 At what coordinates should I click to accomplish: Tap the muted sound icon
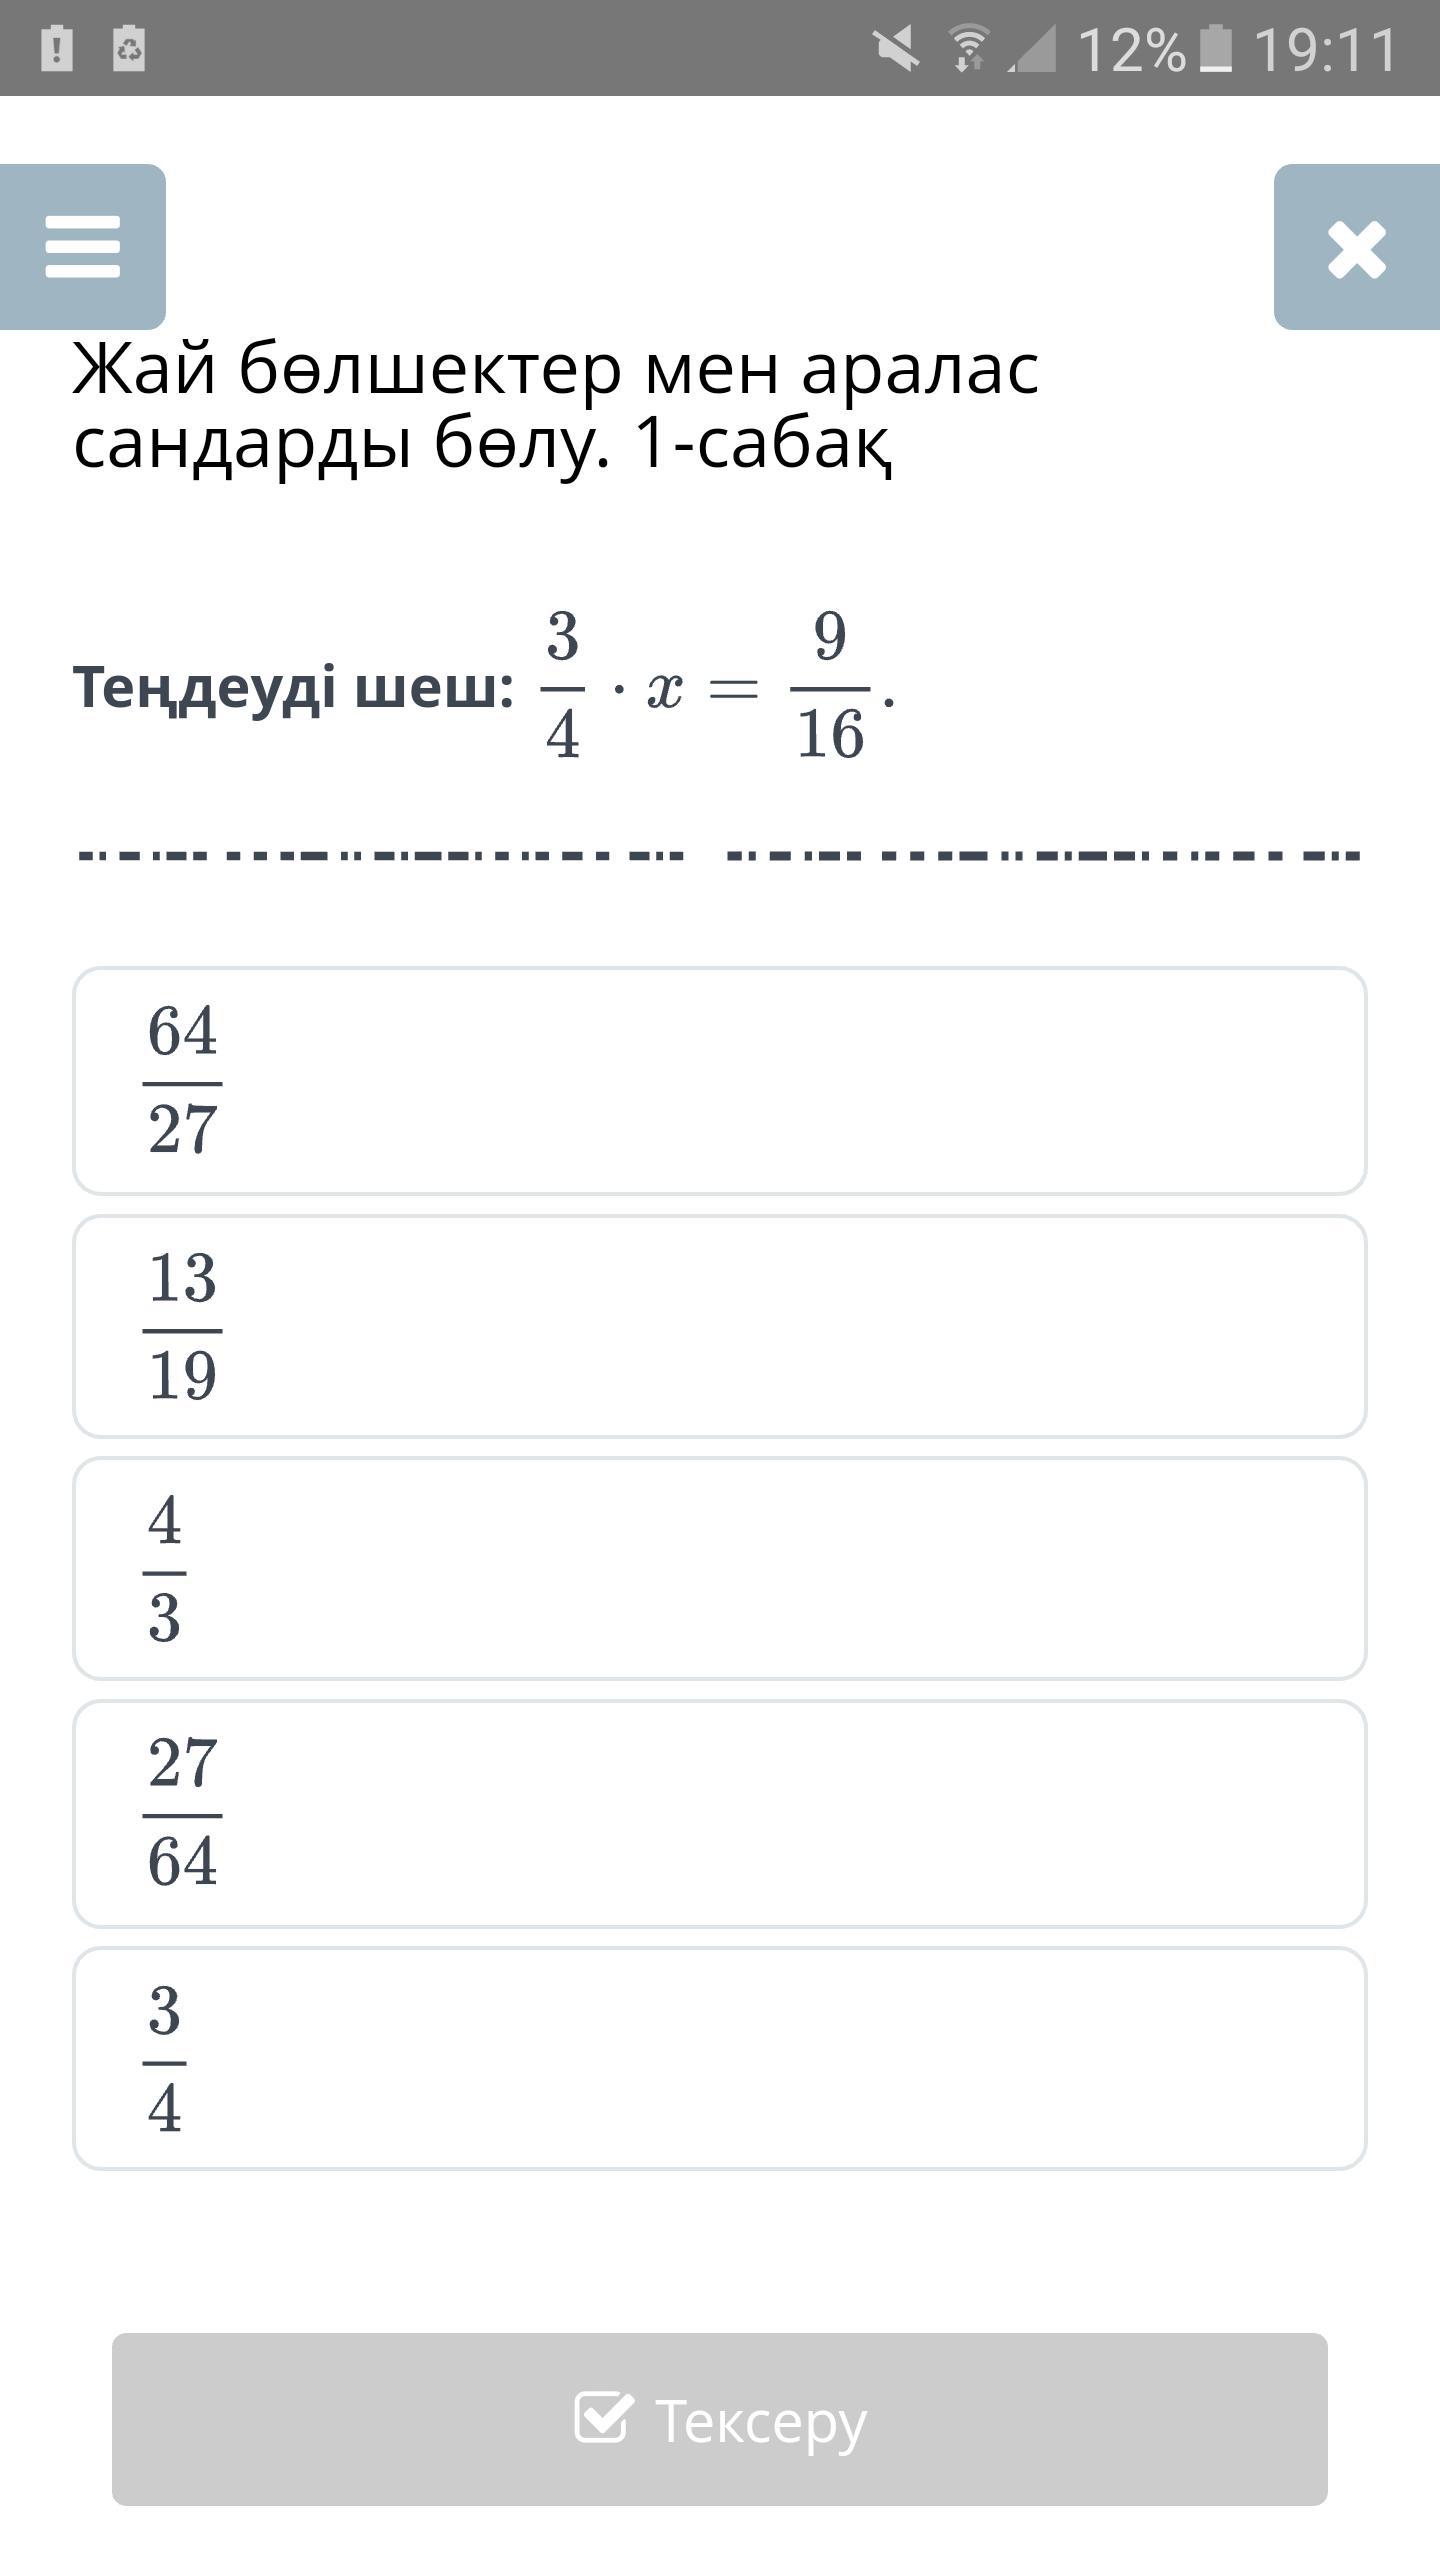click(896, 49)
